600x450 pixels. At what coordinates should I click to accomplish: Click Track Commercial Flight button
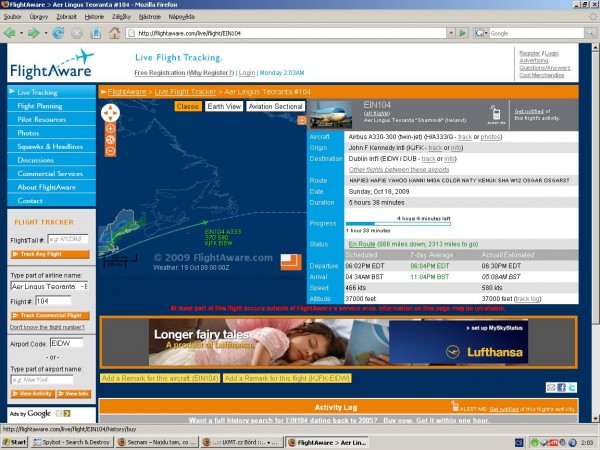[50, 316]
